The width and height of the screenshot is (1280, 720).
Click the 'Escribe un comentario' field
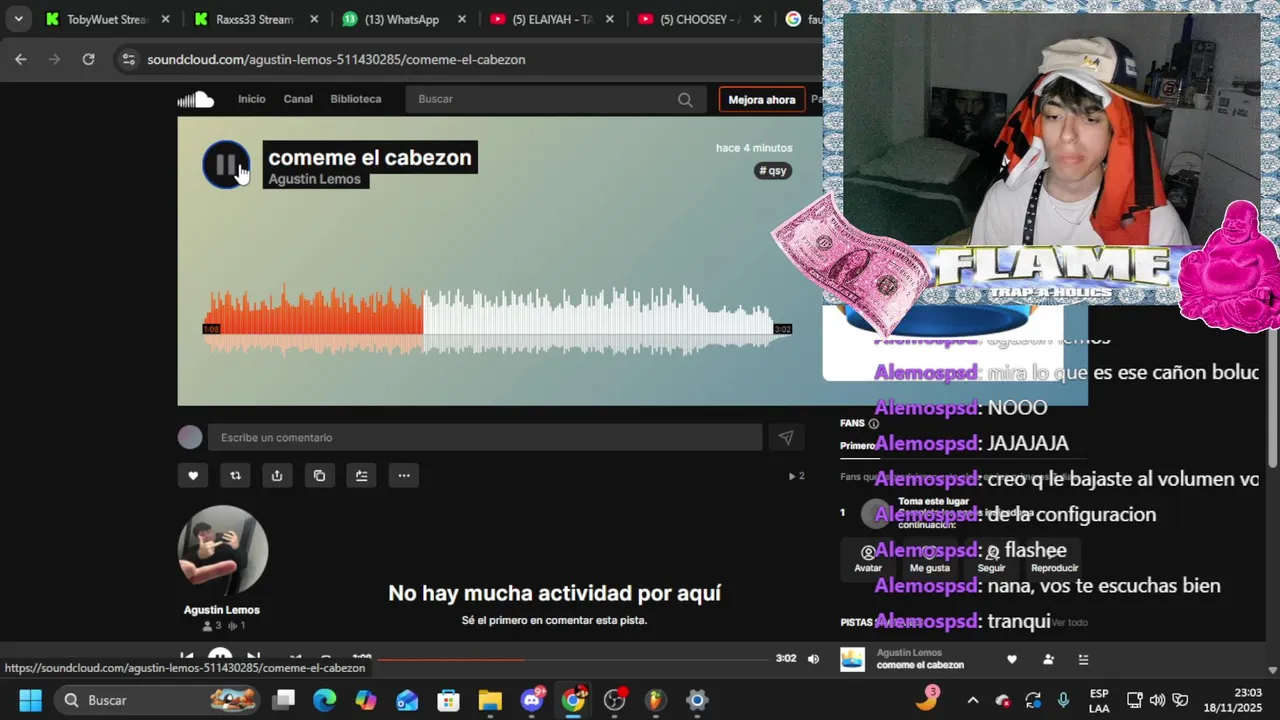(x=485, y=437)
